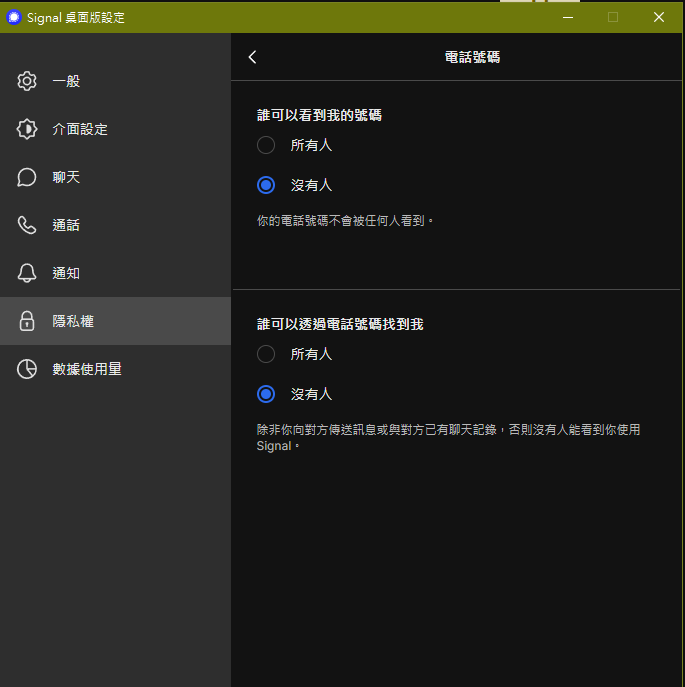The image size is (685, 687).
Task: Click the Signal logo in the title bar
Action: click(14, 17)
